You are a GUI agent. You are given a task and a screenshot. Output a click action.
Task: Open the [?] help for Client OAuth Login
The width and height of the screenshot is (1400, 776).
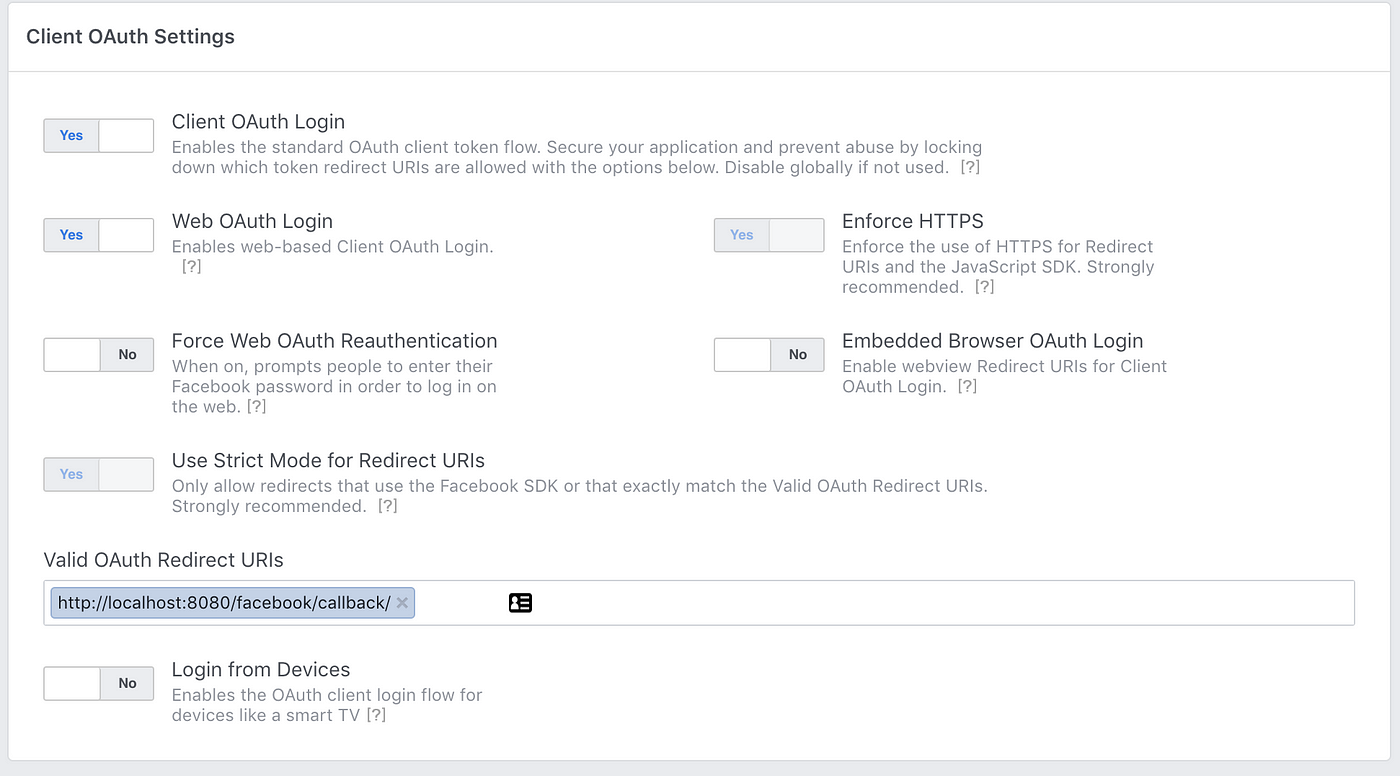tap(969, 167)
